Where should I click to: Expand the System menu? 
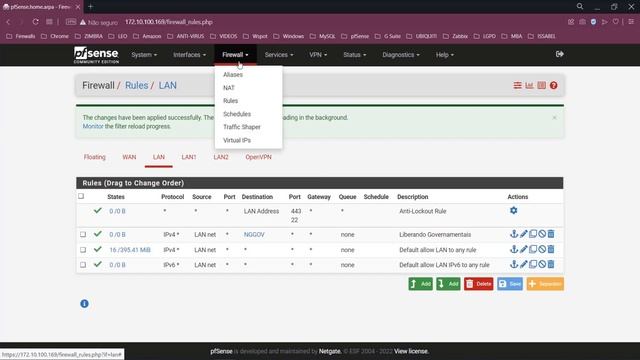point(144,55)
